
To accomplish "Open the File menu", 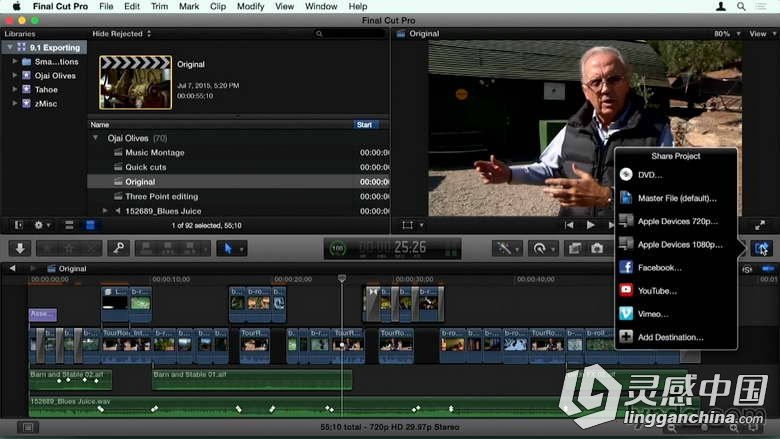I will 106,6.
